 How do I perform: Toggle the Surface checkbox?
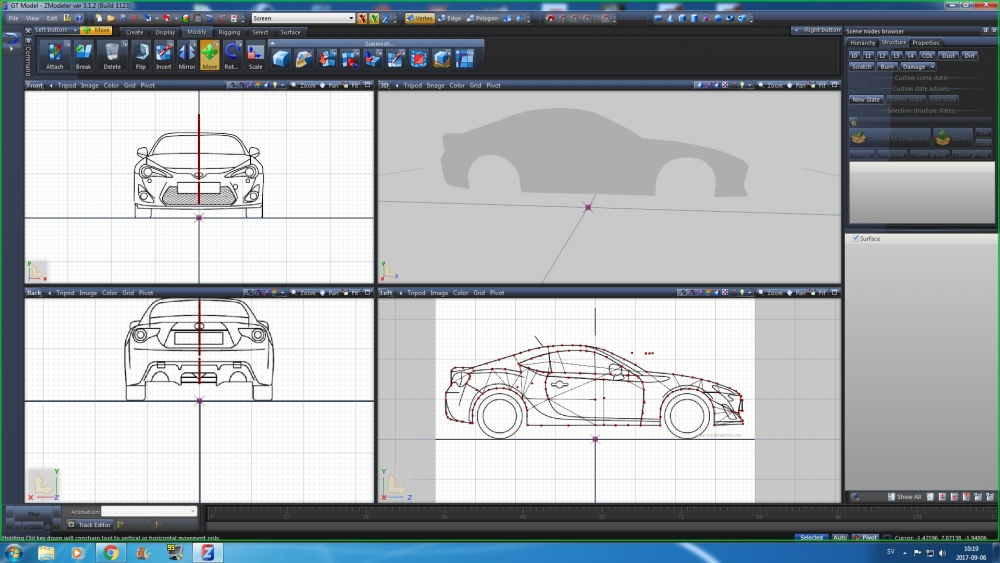click(x=856, y=238)
